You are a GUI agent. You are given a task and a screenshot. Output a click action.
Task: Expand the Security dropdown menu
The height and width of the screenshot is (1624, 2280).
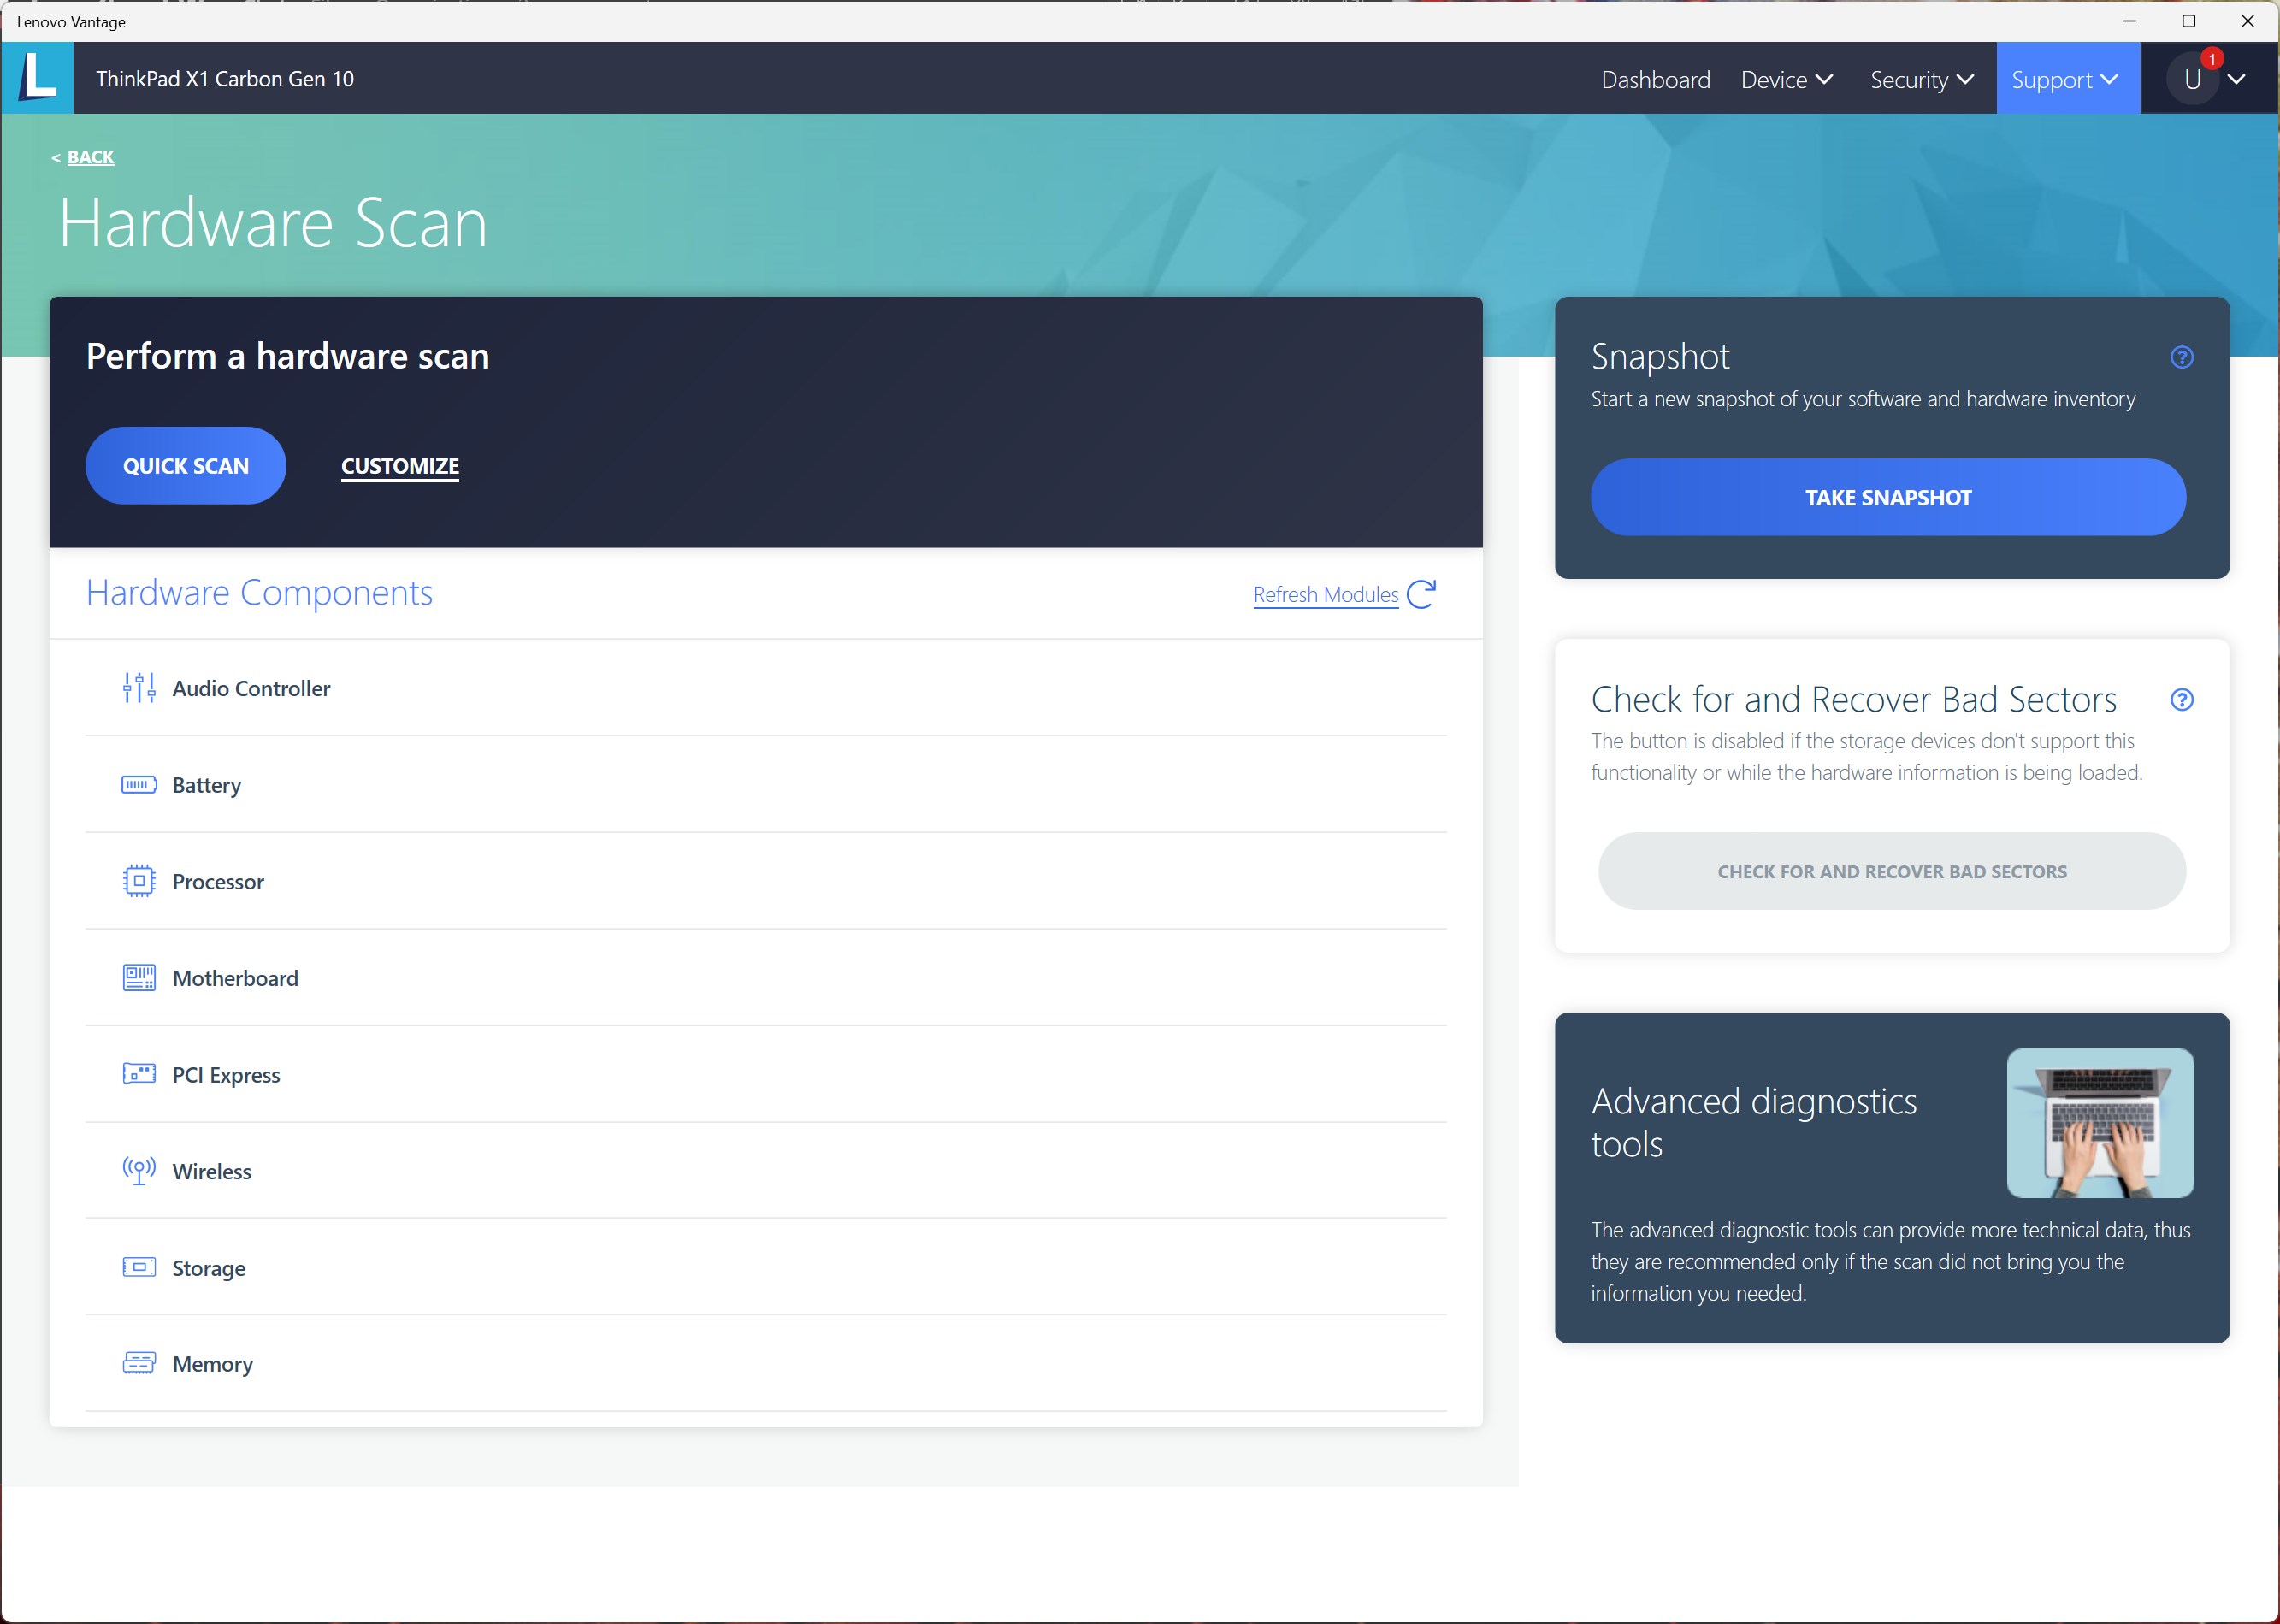(x=1921, y=79)
